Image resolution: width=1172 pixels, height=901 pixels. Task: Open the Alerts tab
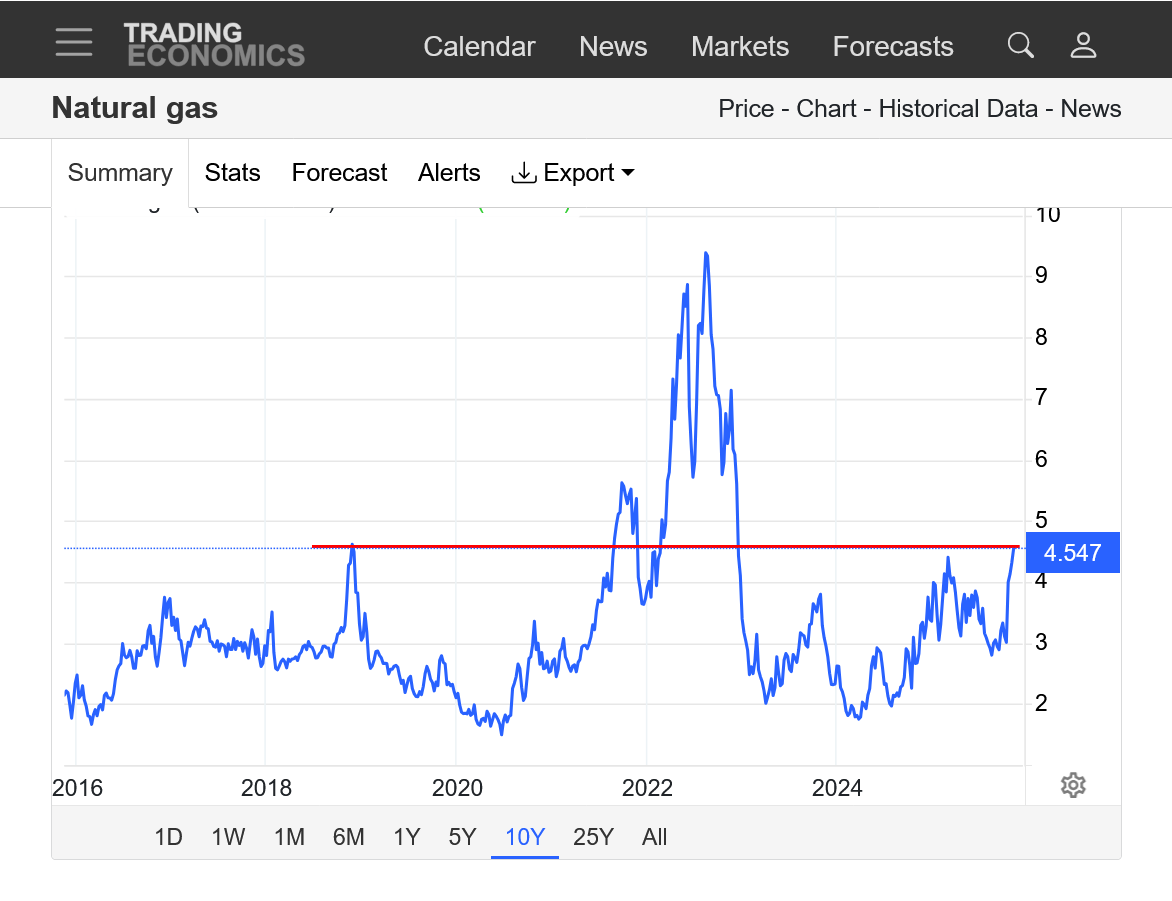tap(449, 173)
